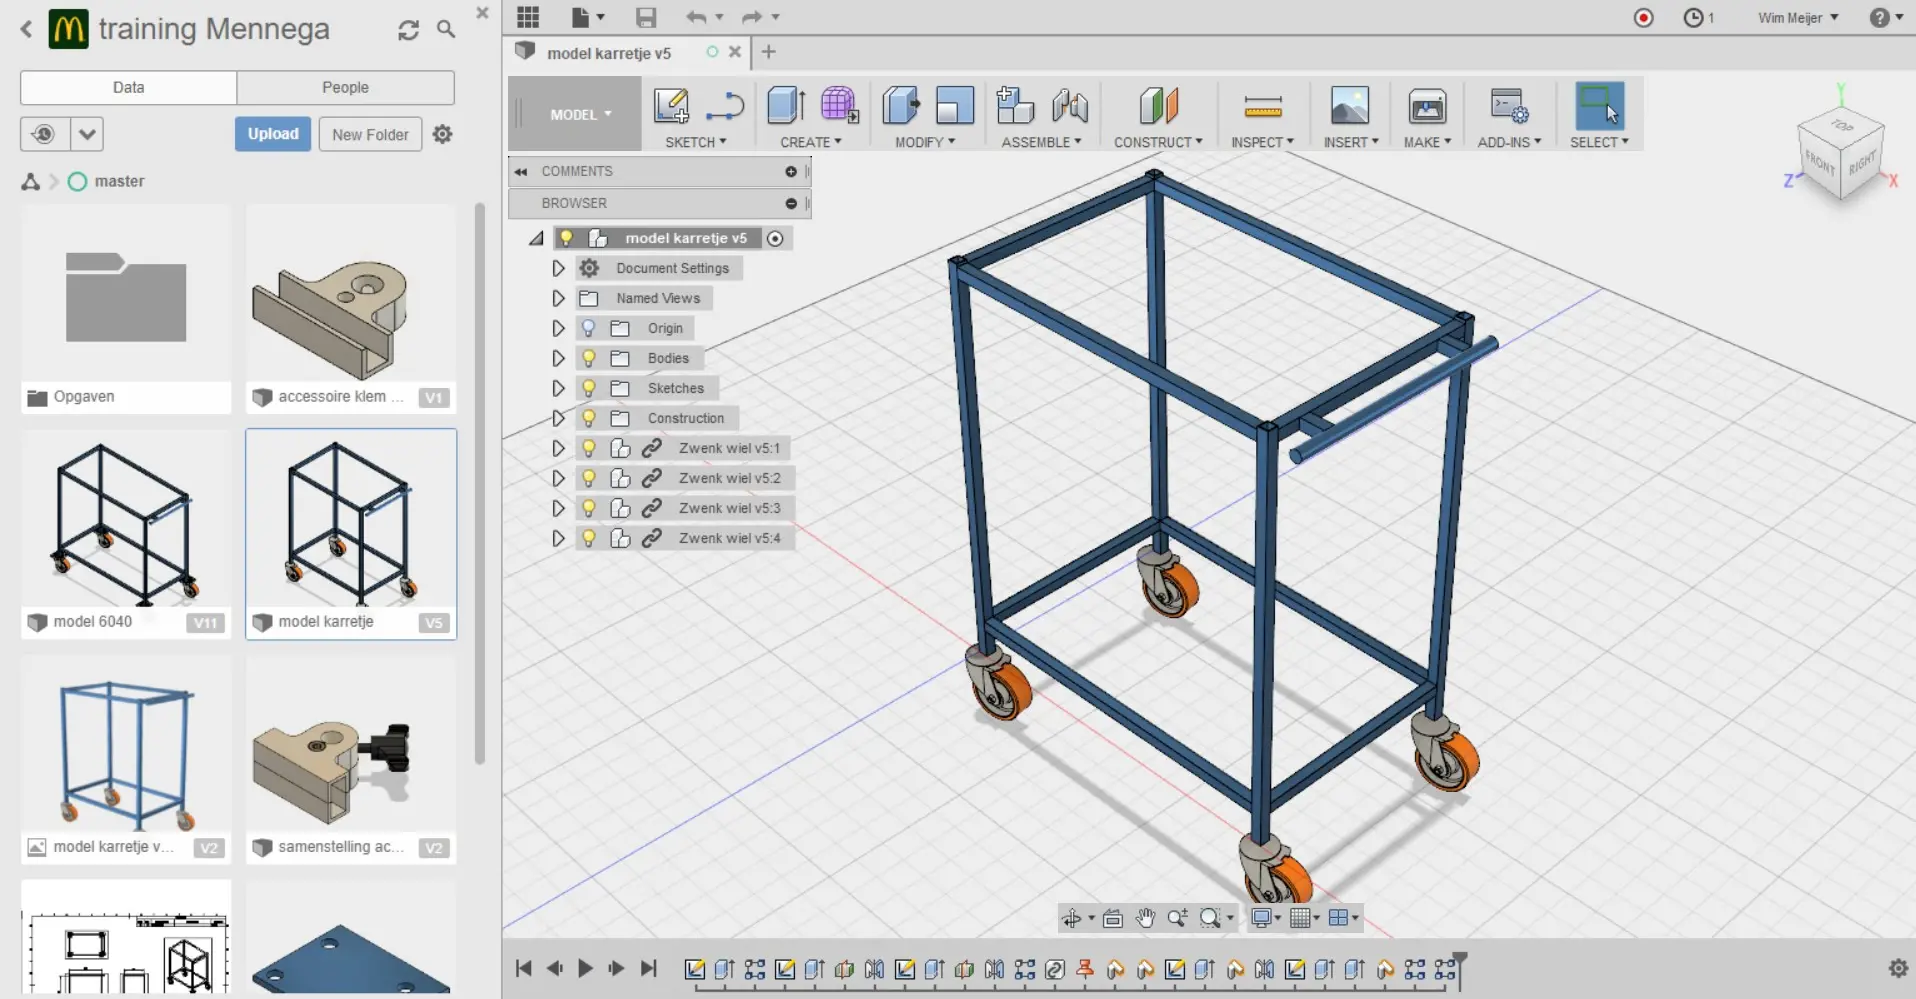Select the Create Form sculpt icon
Viewport: 1916px width, 999px height.
839,105
